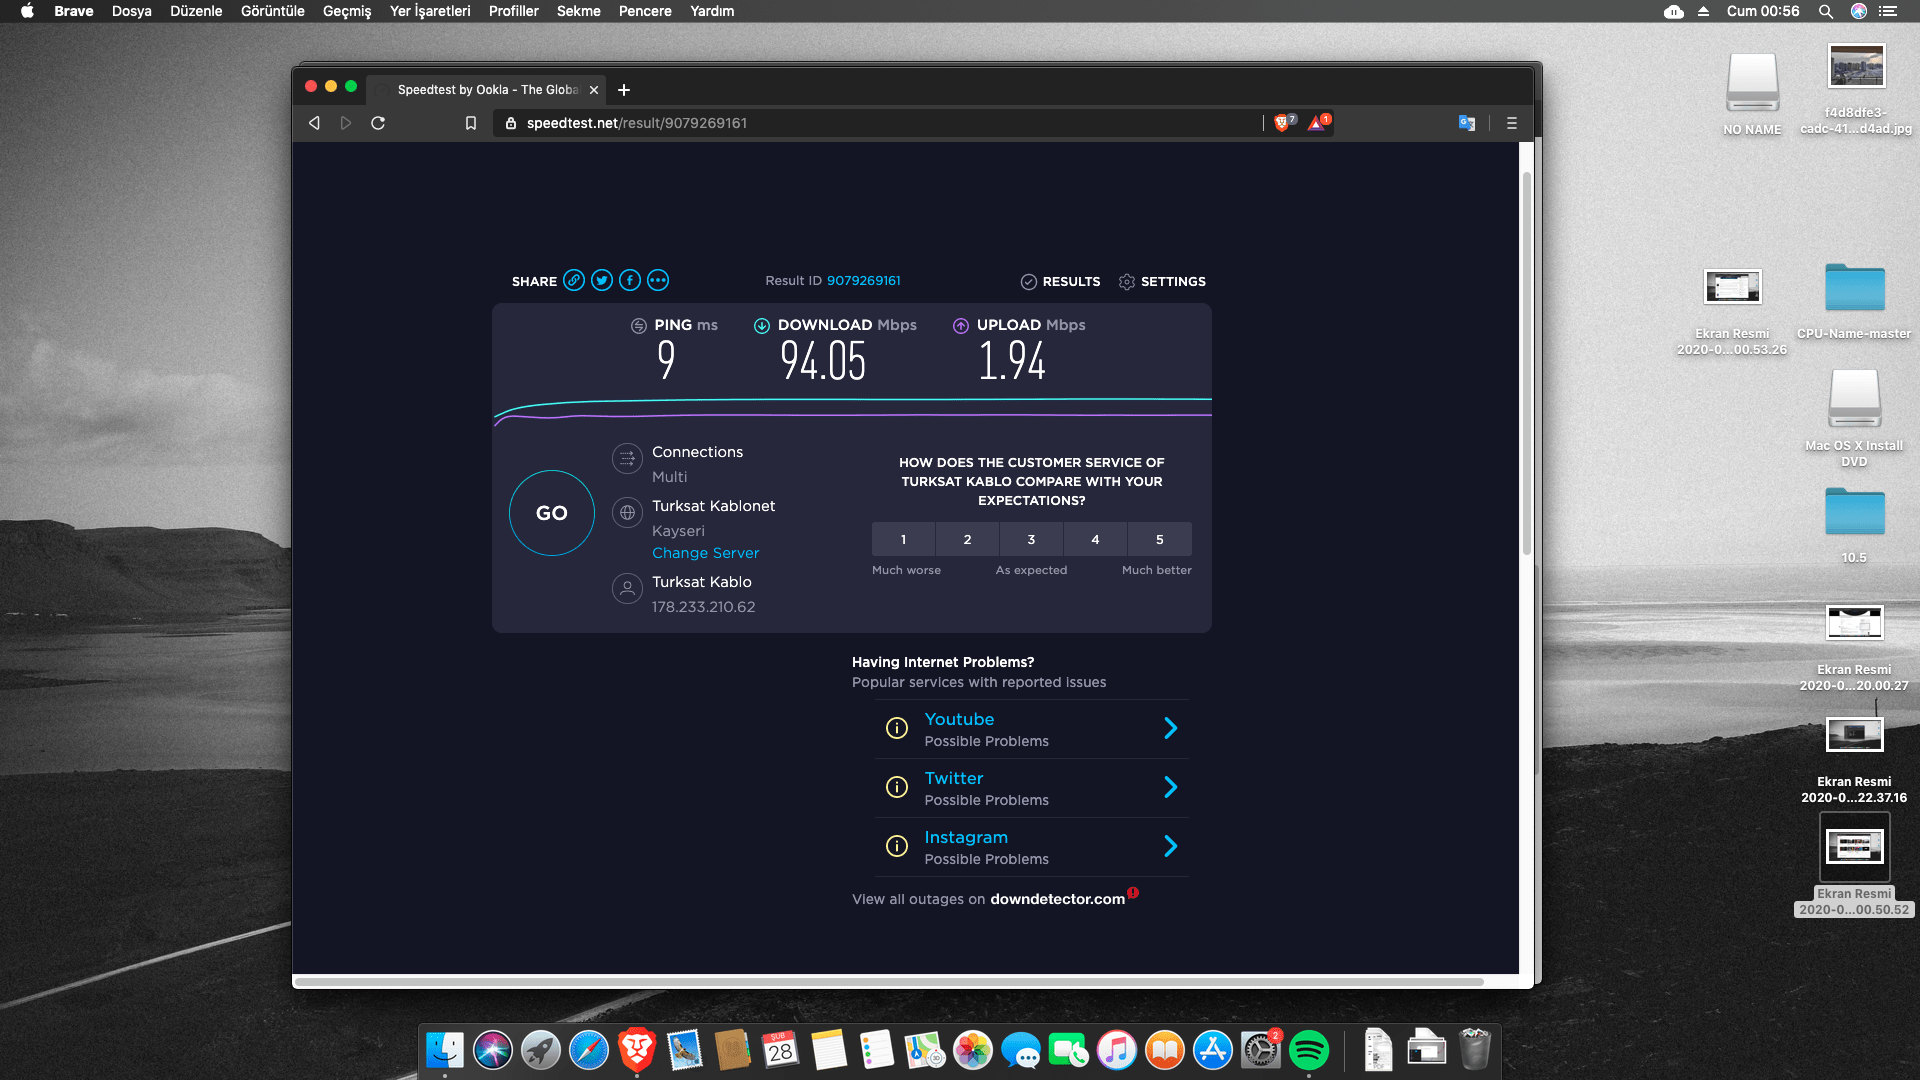The width and height of the screenshot is (1920, 1080).
Task: Open Spotify from the dock
Action: 1308,1050
